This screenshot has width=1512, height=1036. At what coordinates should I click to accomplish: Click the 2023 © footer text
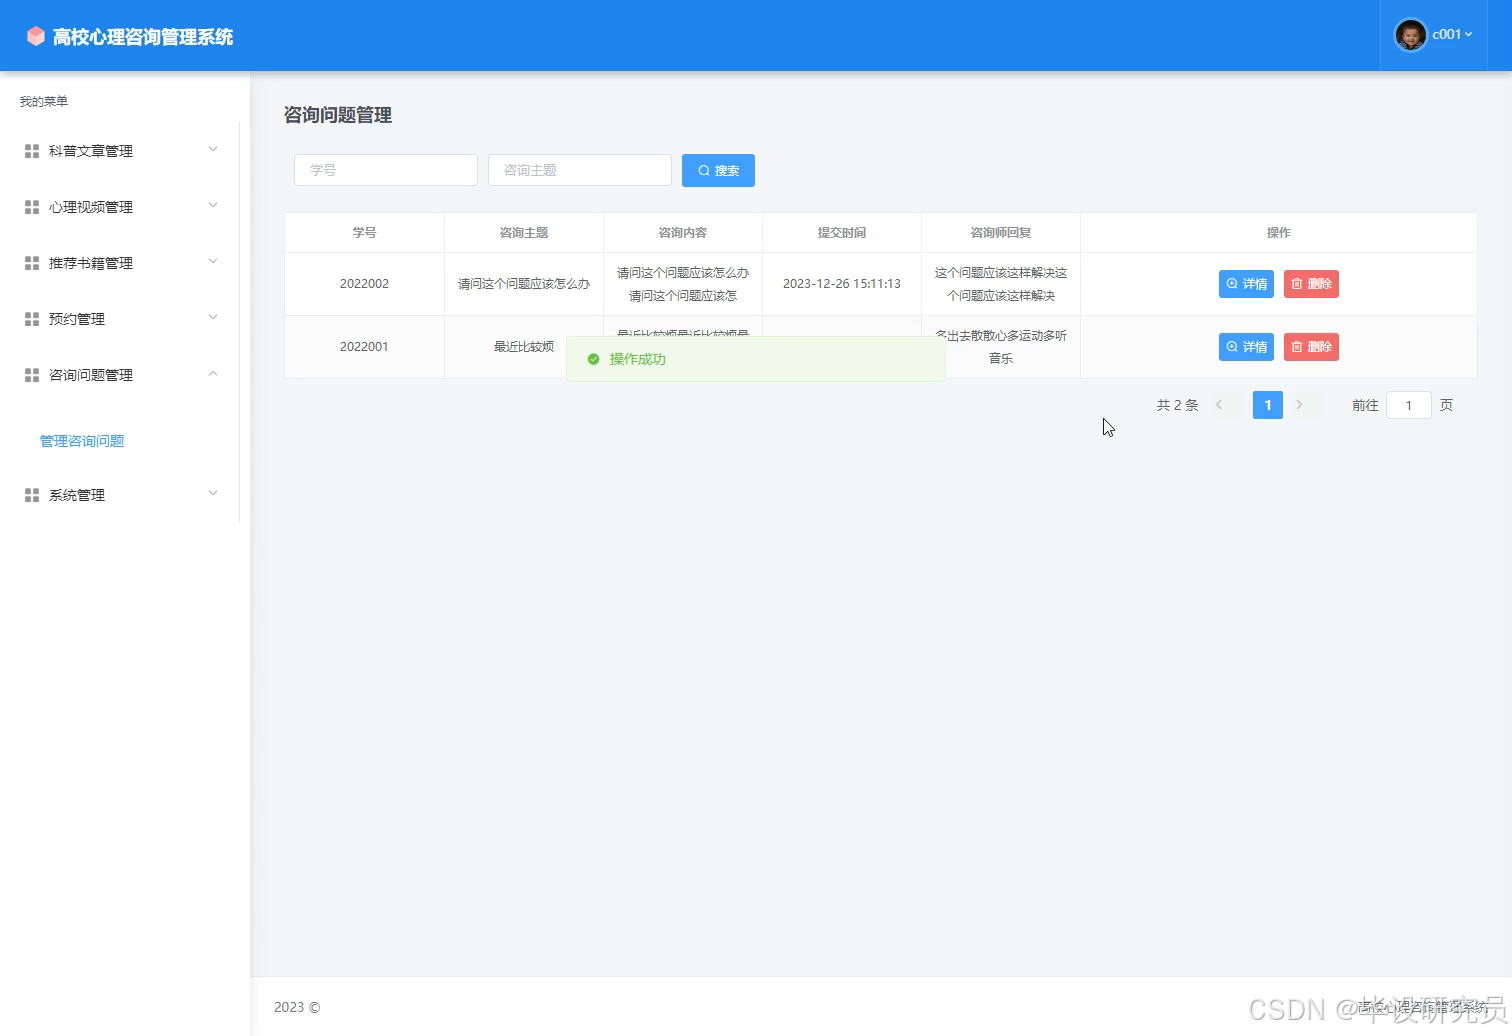click(x=297, y=1007)
